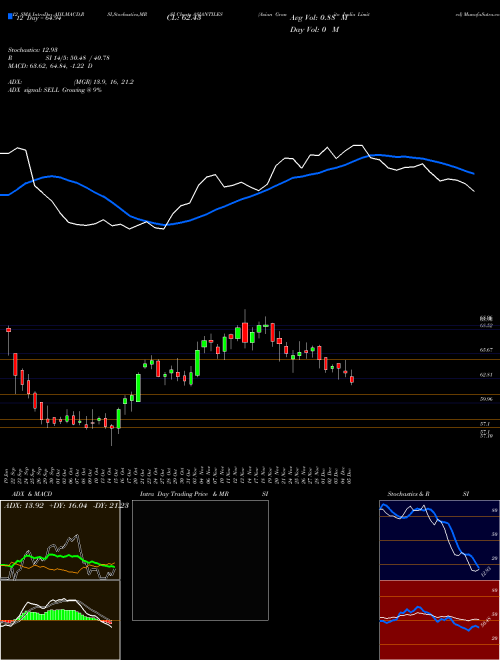Screen dimensions: 500x660
Task: Select the 'ADX: 13.92 +DY: 16.04' readout
Action: (x=45, y=506)
